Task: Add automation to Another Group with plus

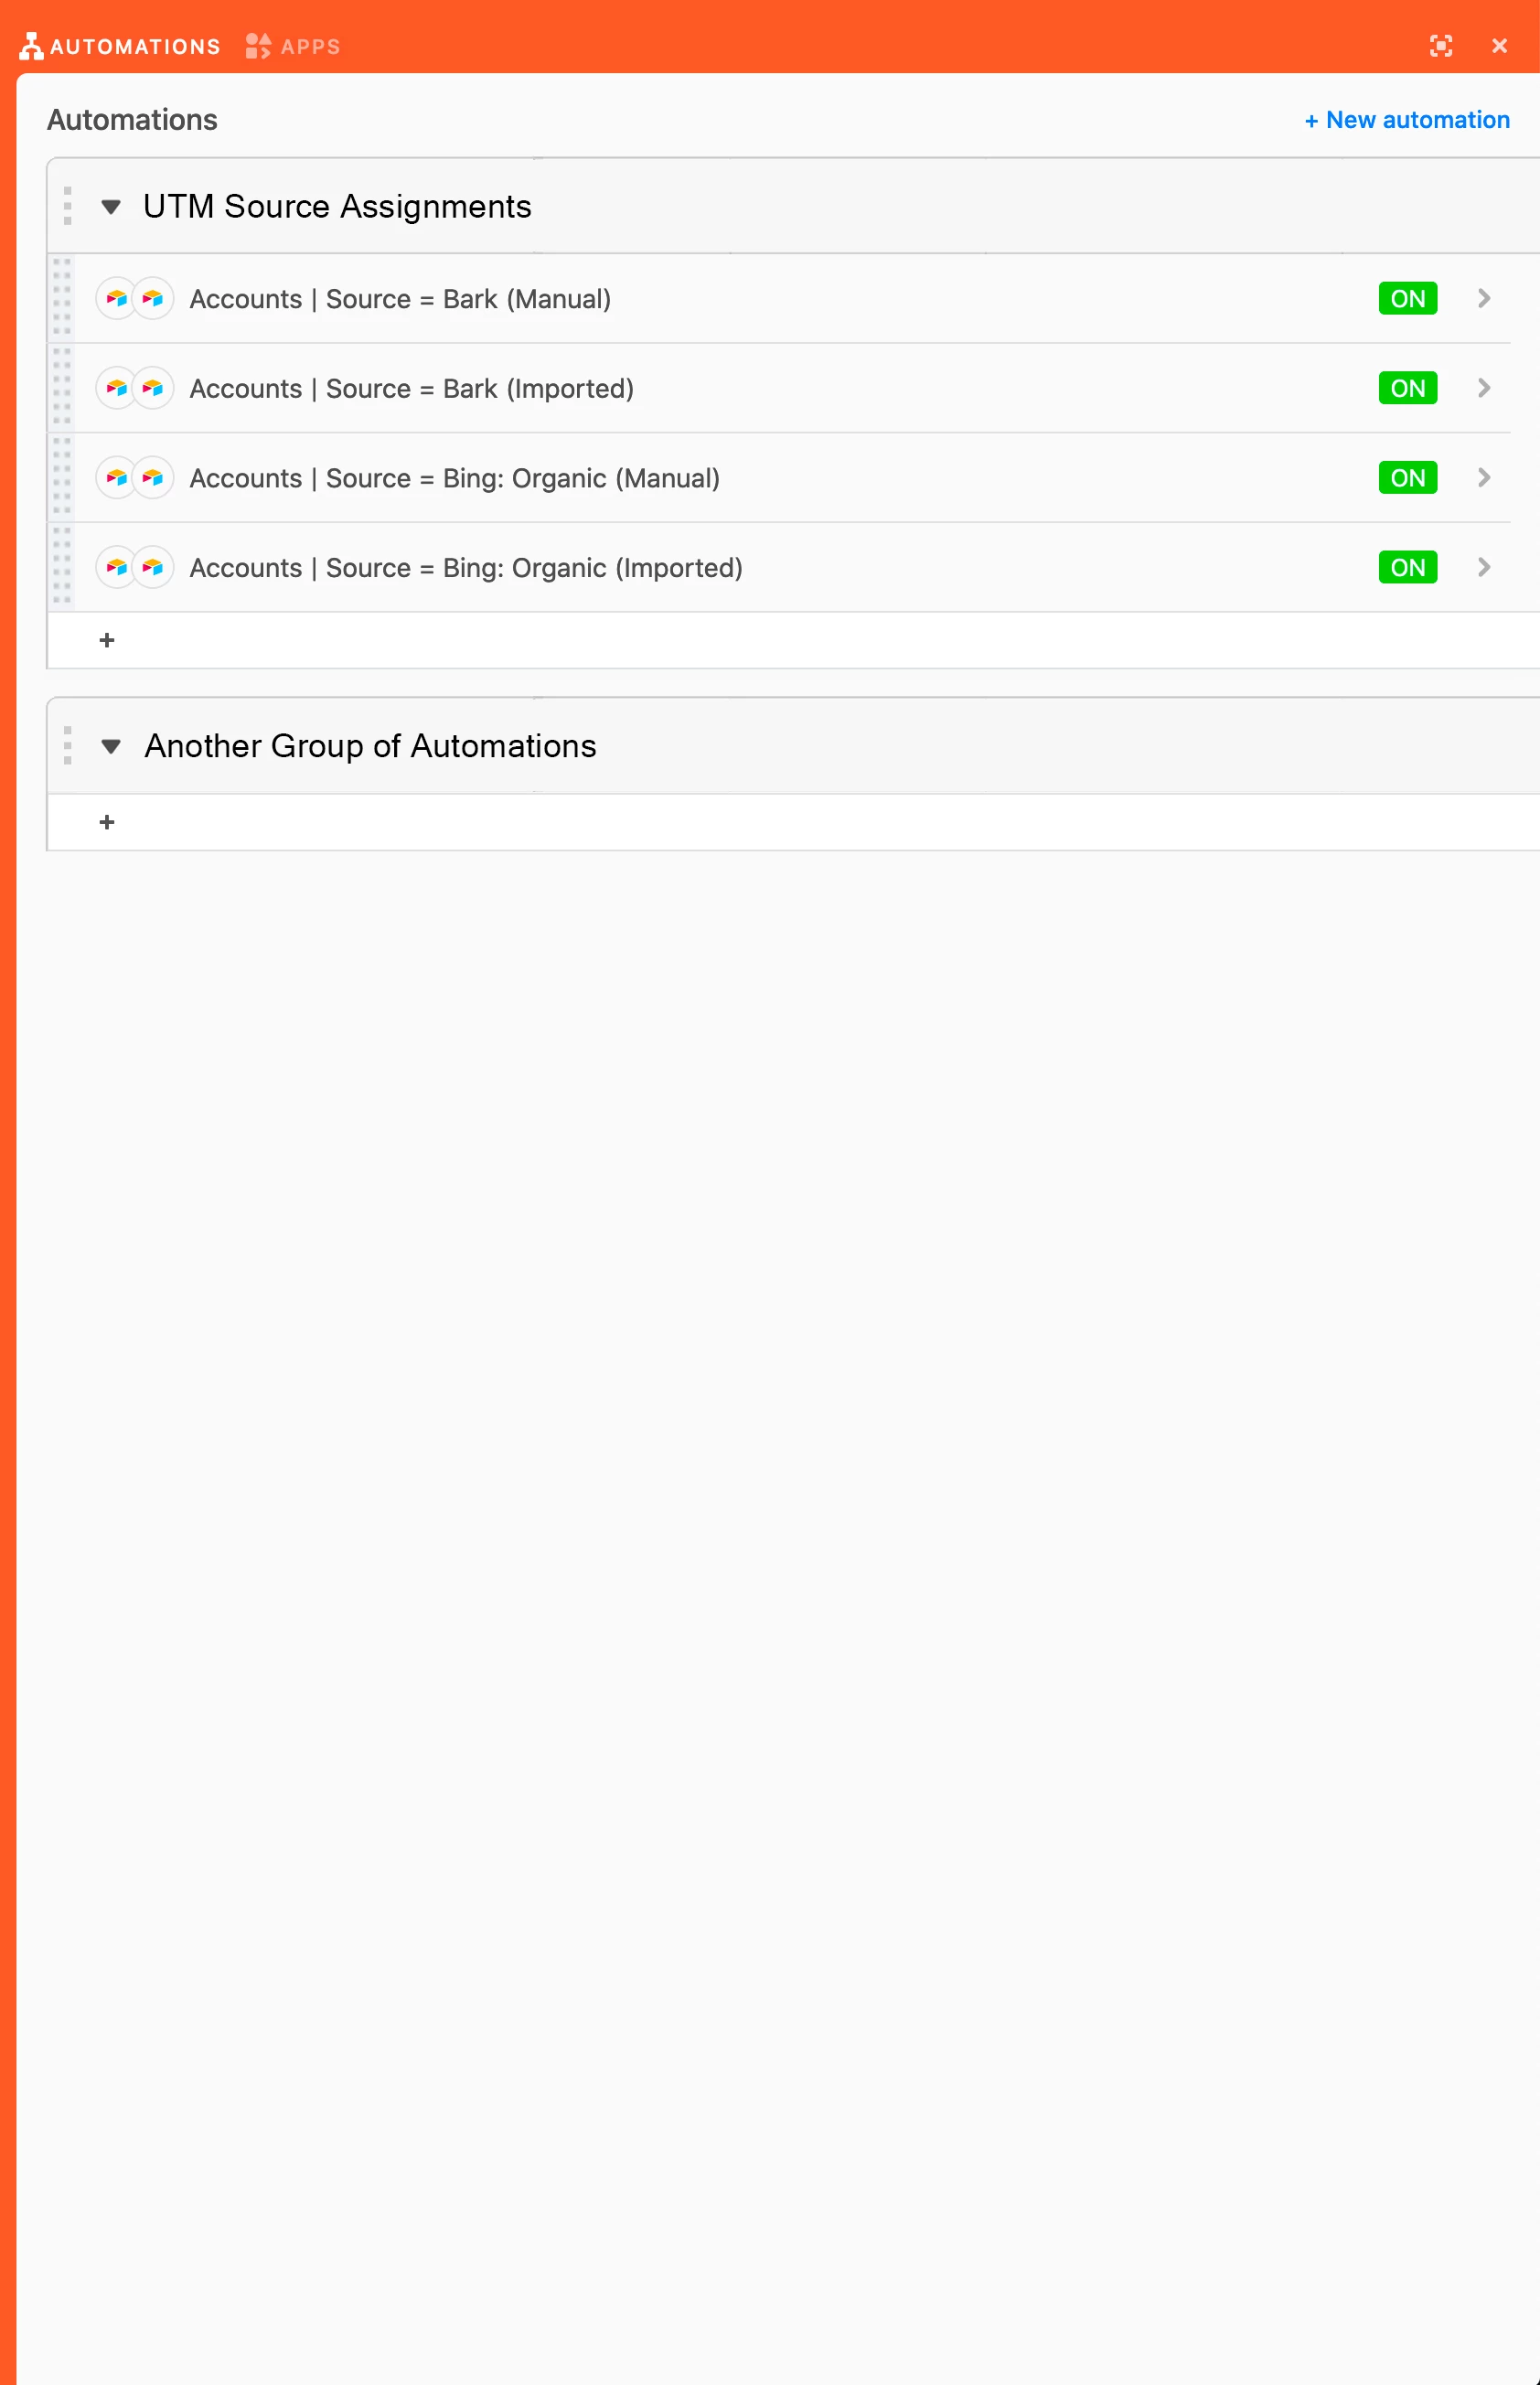Action: pyautogui.click(x=107, y=822)
